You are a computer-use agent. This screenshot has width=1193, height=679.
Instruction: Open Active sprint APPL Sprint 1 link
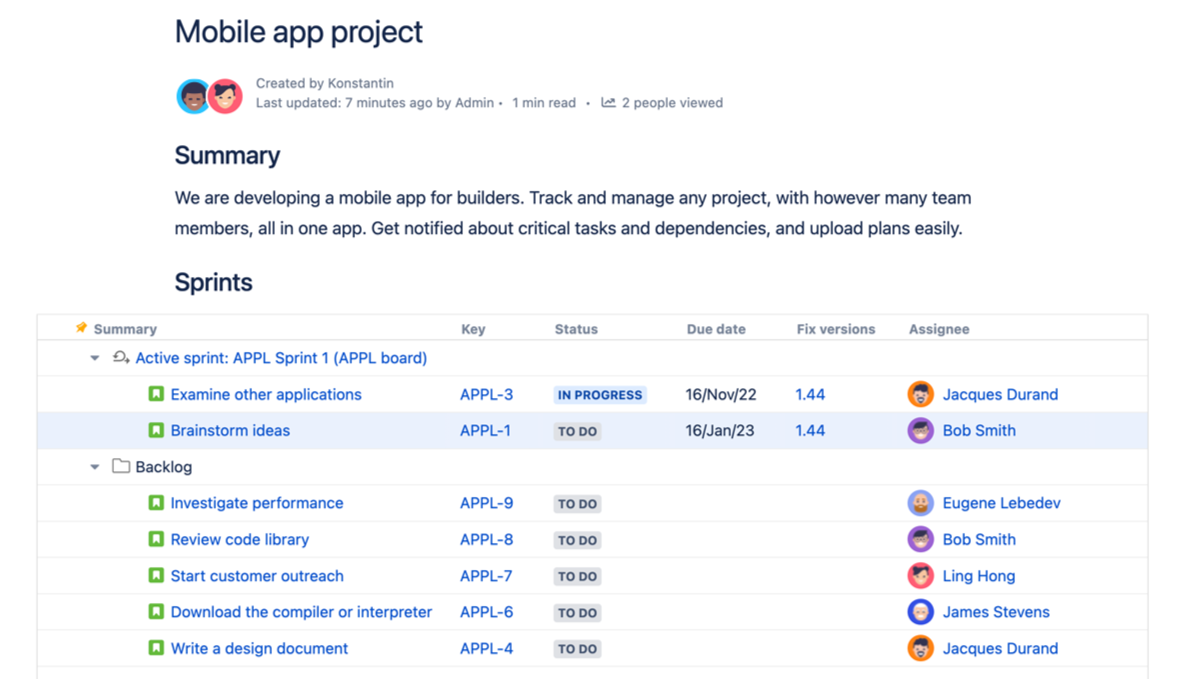(281, 358)
